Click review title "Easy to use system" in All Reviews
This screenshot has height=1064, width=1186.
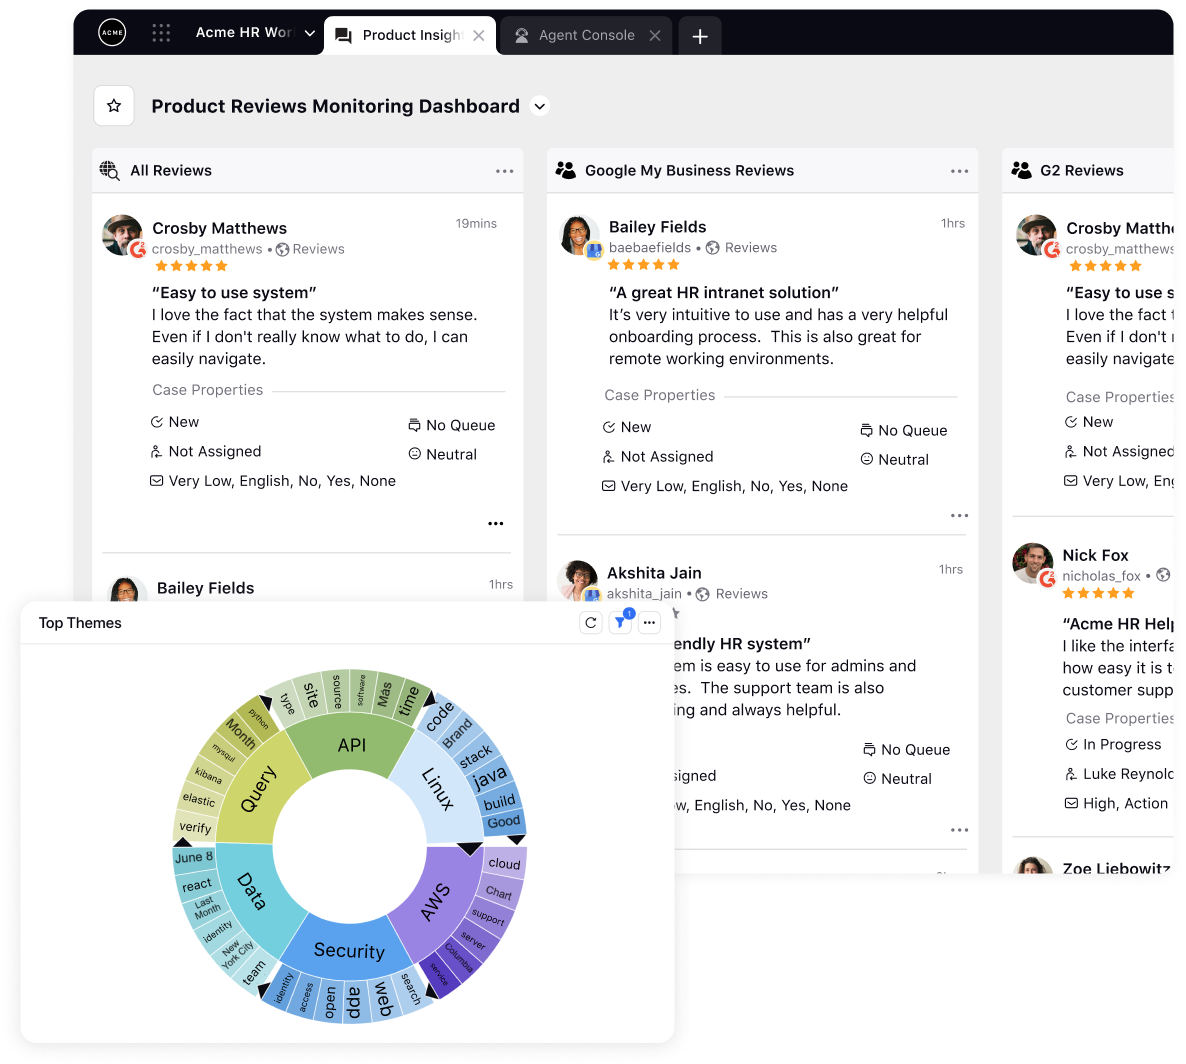[234, 293]
